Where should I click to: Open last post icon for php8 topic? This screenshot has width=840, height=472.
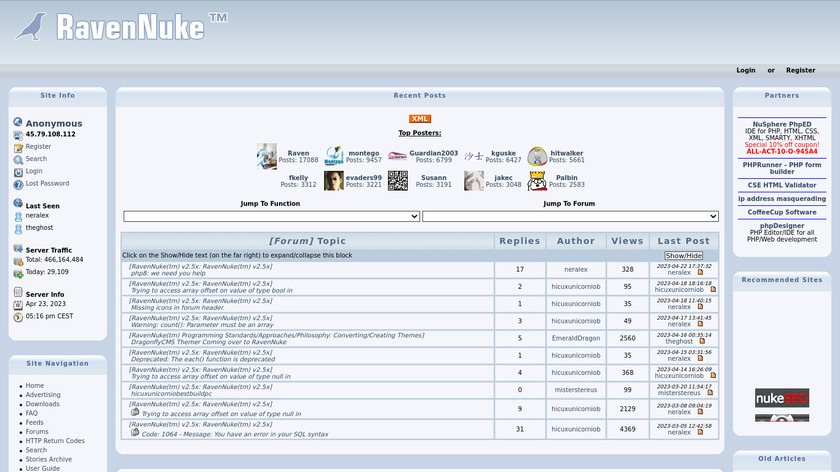700,273
